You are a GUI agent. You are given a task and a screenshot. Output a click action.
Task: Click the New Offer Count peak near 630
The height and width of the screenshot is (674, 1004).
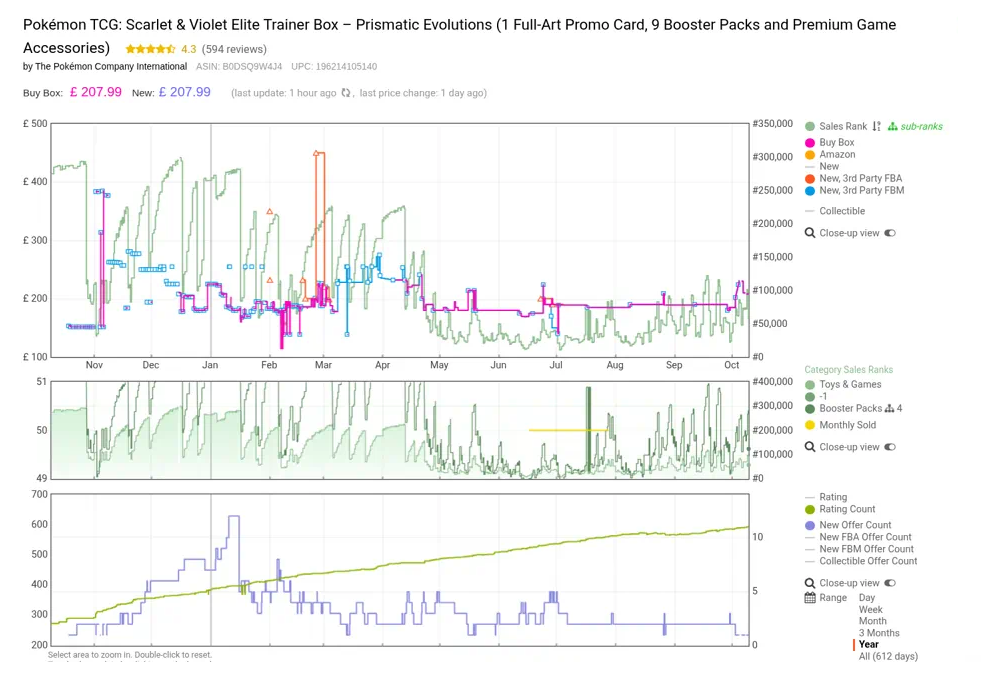point(234,516)
